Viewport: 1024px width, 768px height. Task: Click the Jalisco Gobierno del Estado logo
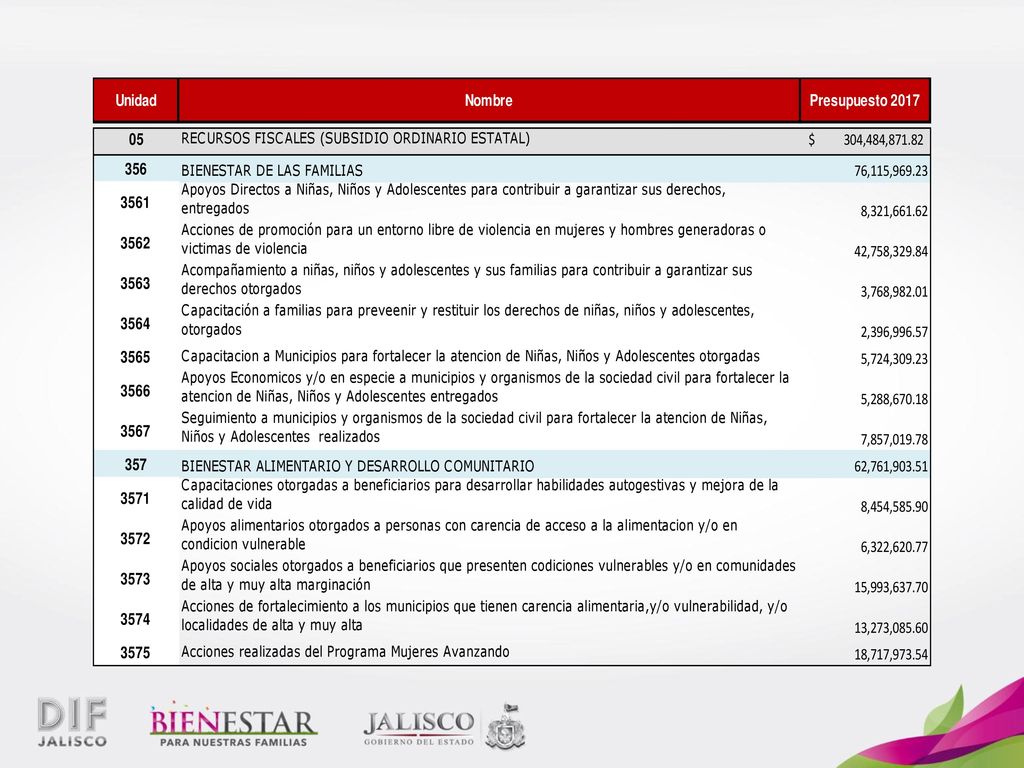(419, 728)
